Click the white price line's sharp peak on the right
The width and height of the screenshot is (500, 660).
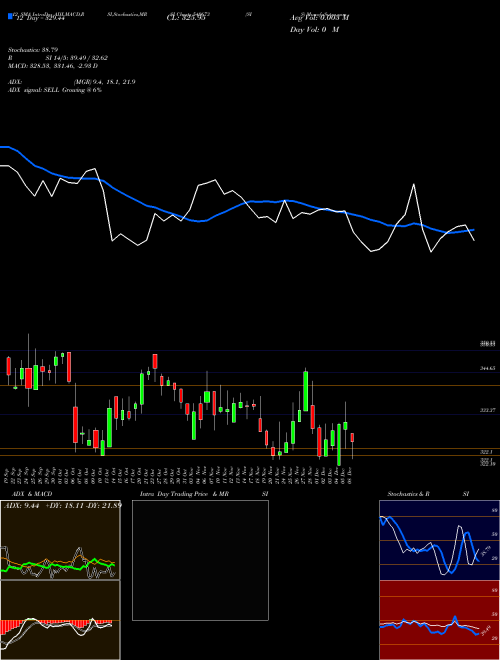pyautogui.click(x=414, y=184)
